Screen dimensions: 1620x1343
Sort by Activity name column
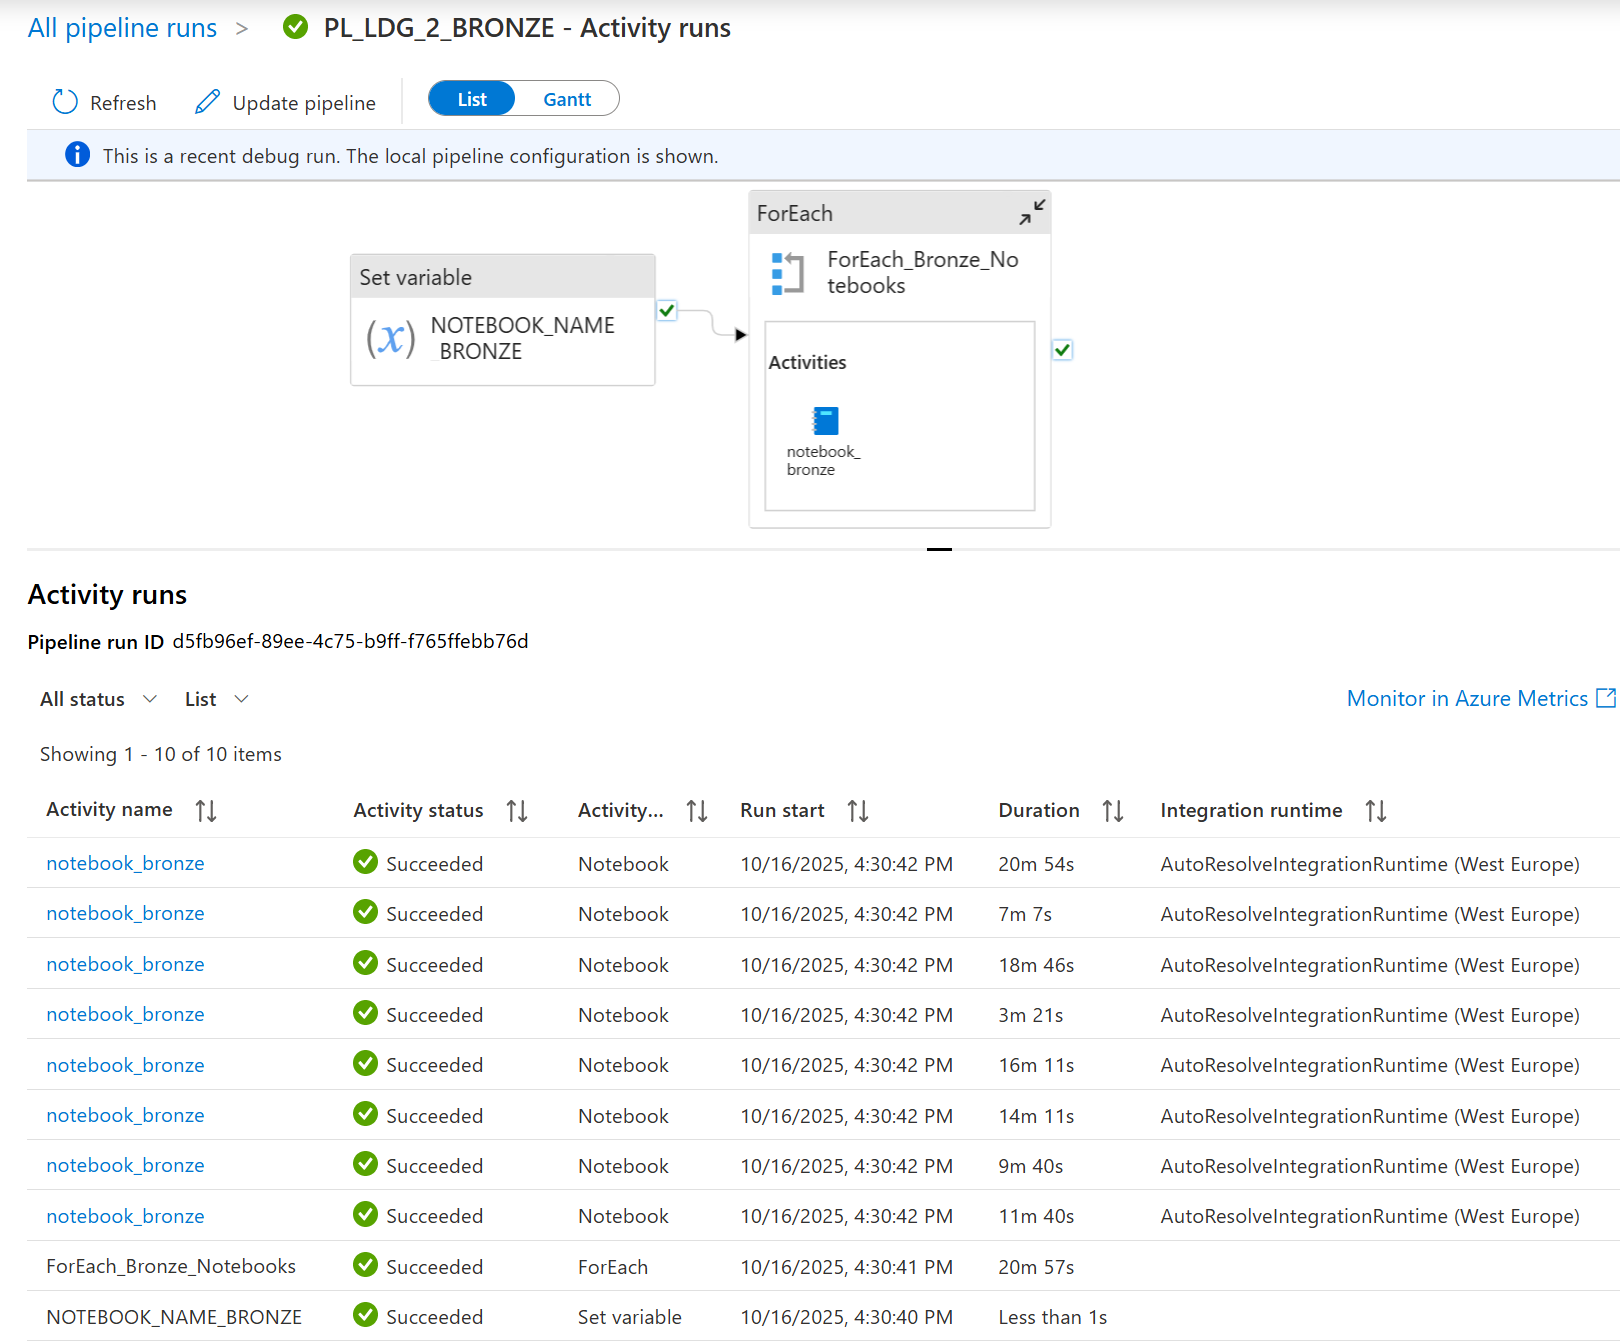pos(206,810)
